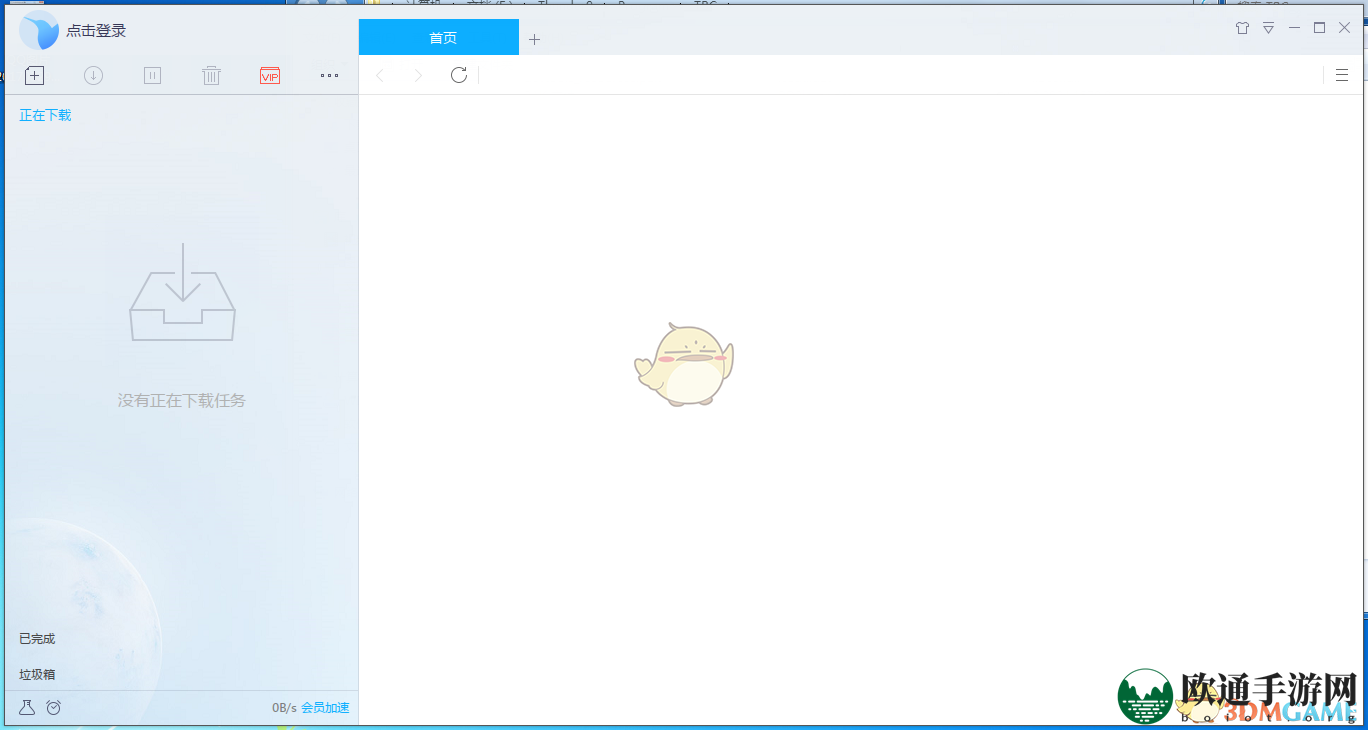The height and width of the screenshot is (730, 1368).
Task: Refresh the page with the reload icon
Action: pyautogui.click(x=459, y=75)
